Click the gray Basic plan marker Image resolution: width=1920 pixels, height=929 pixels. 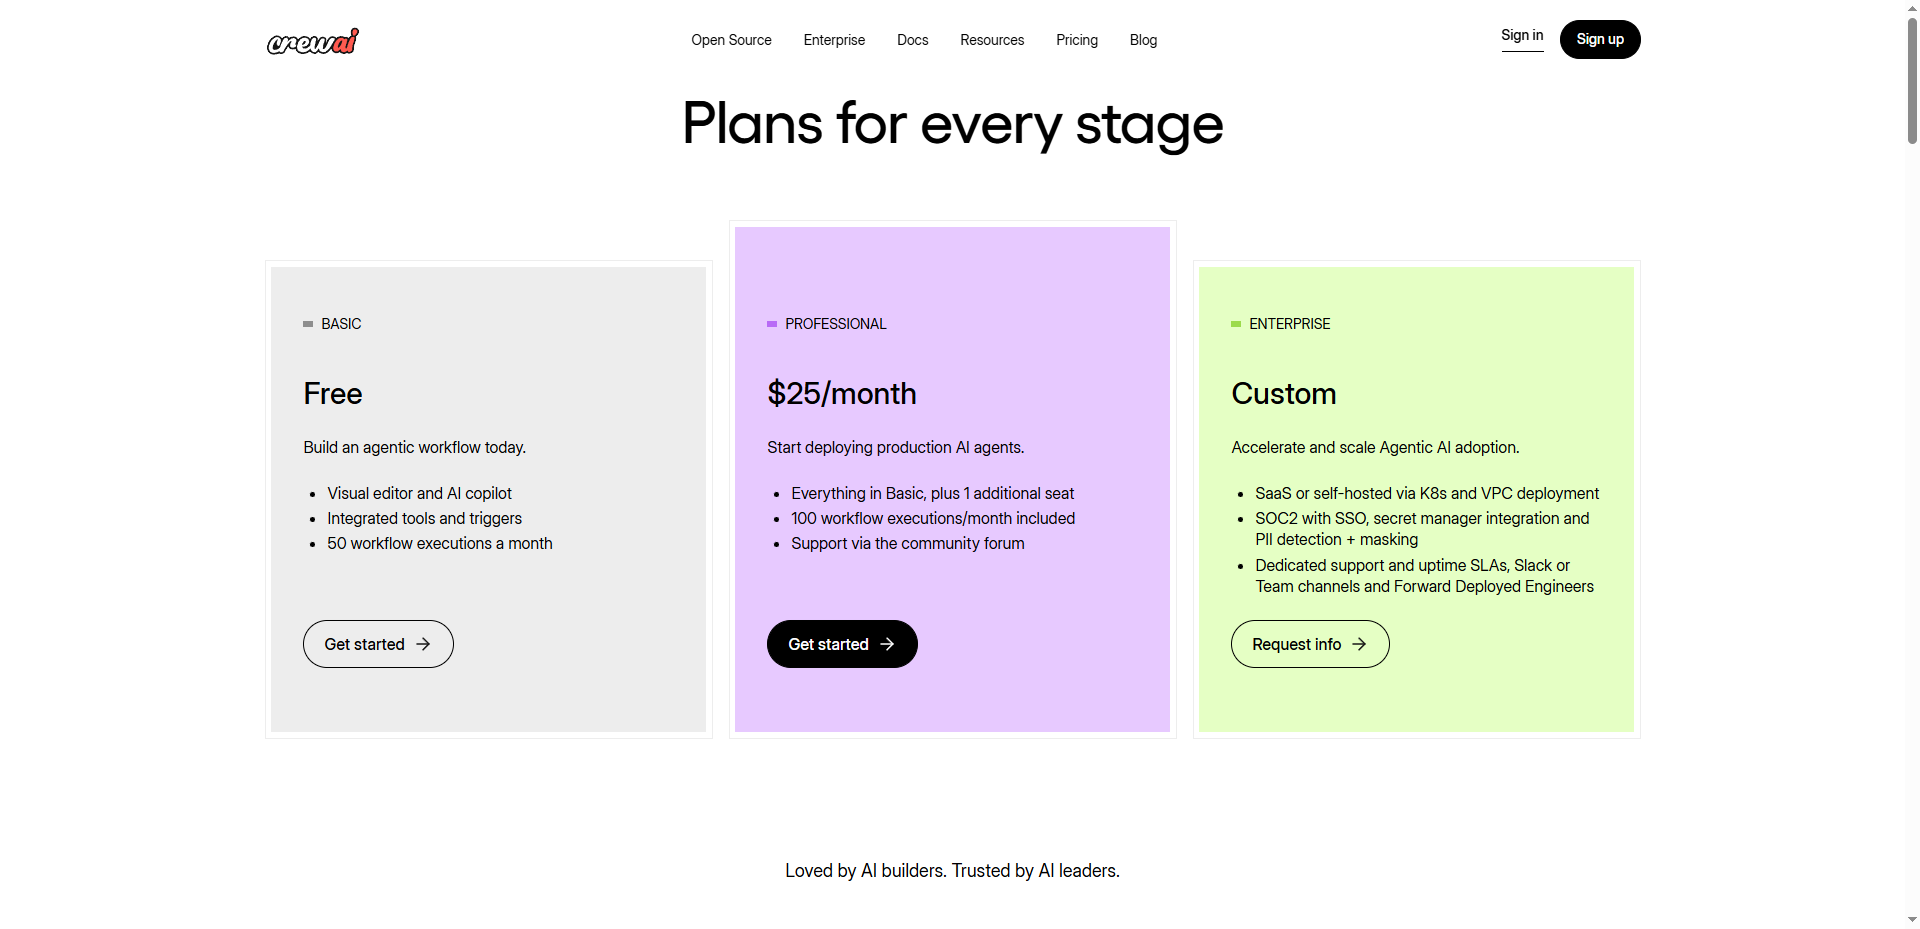308,324
